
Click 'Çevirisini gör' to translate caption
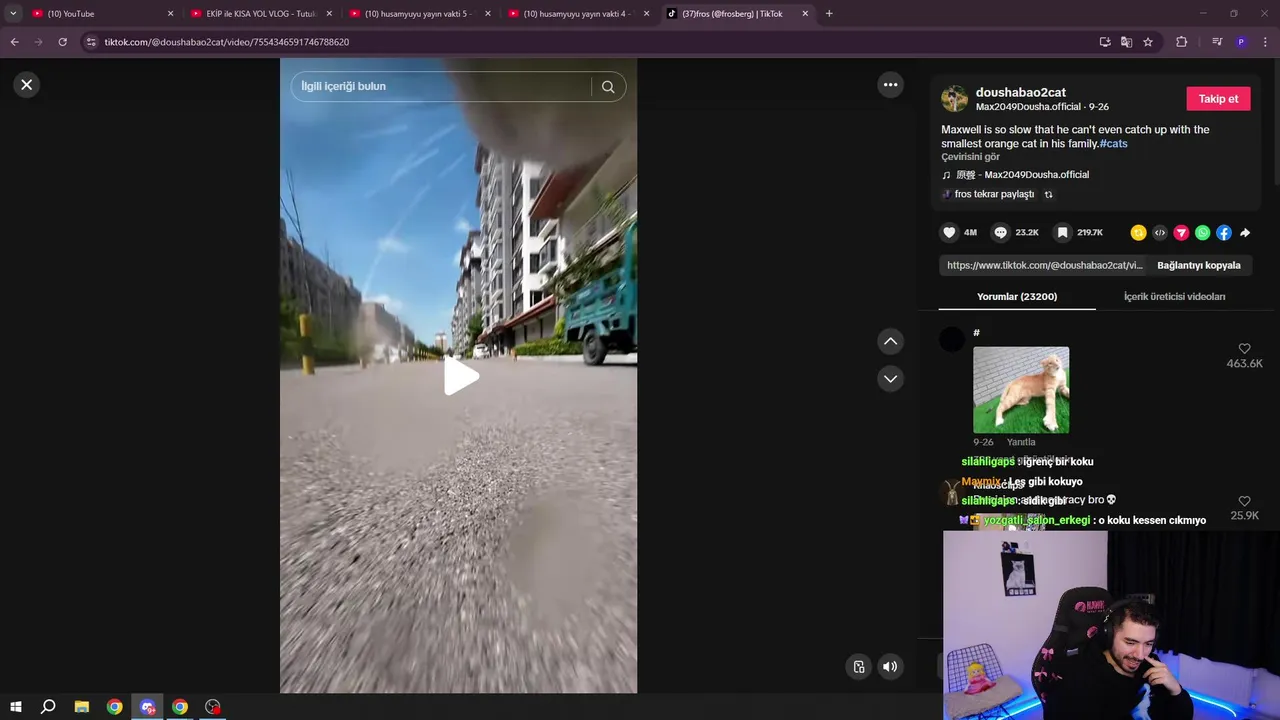tap(970, 157)
